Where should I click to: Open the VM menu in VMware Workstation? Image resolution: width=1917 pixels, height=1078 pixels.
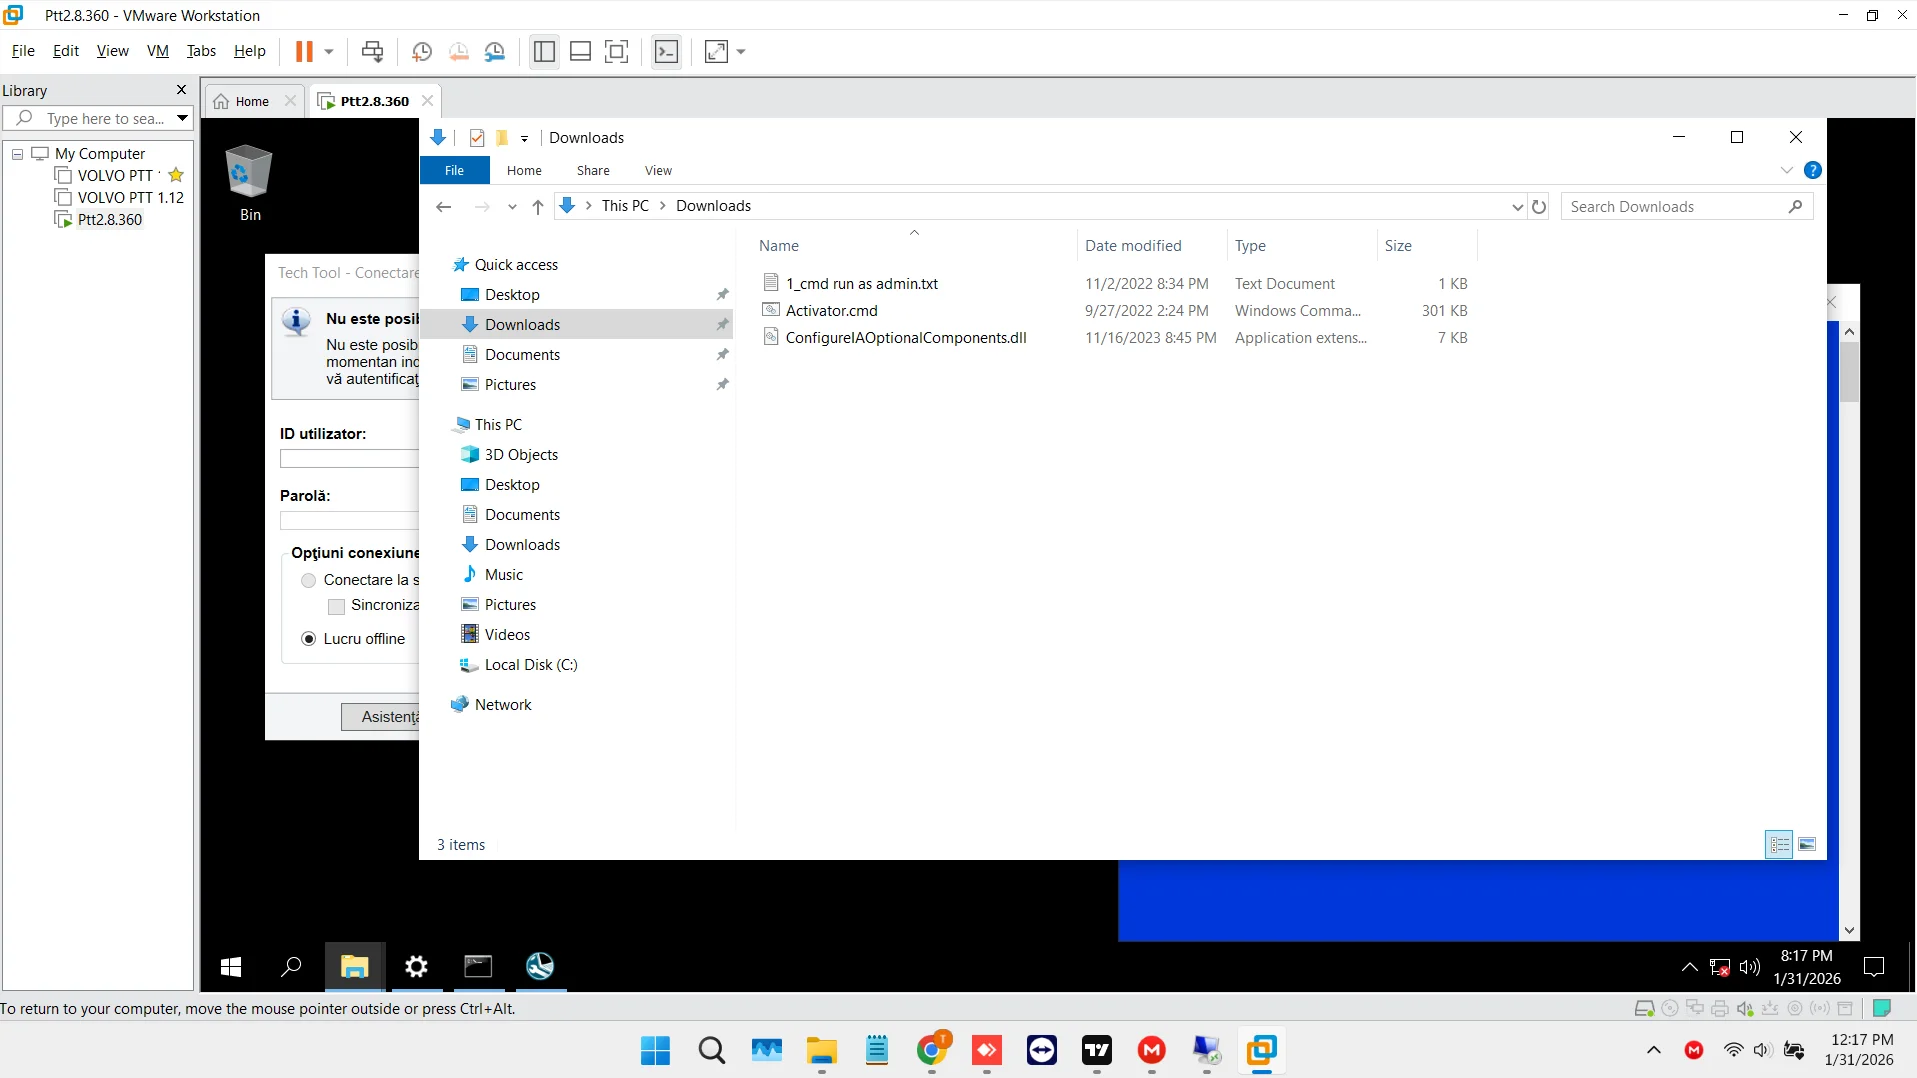pos(157,51)
